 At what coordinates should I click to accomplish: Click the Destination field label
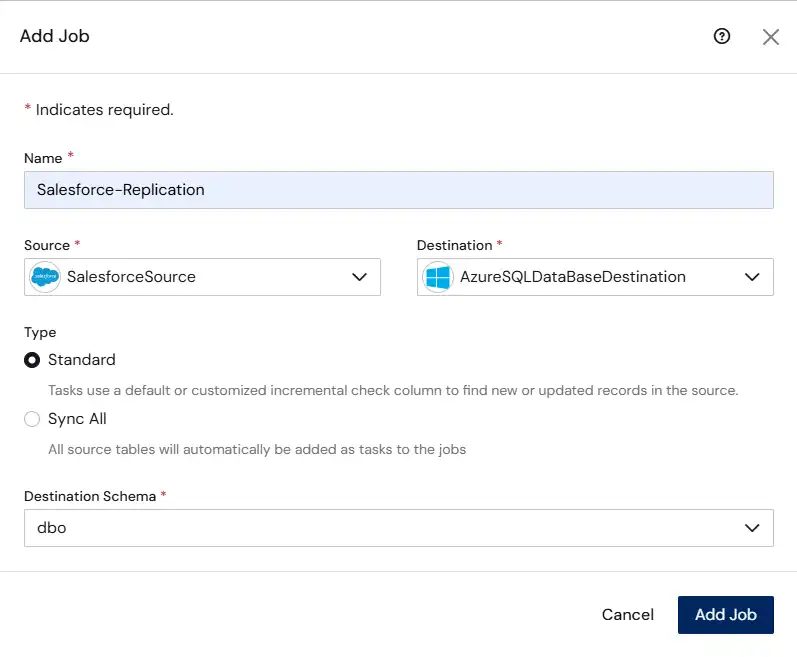coord(454,245)
